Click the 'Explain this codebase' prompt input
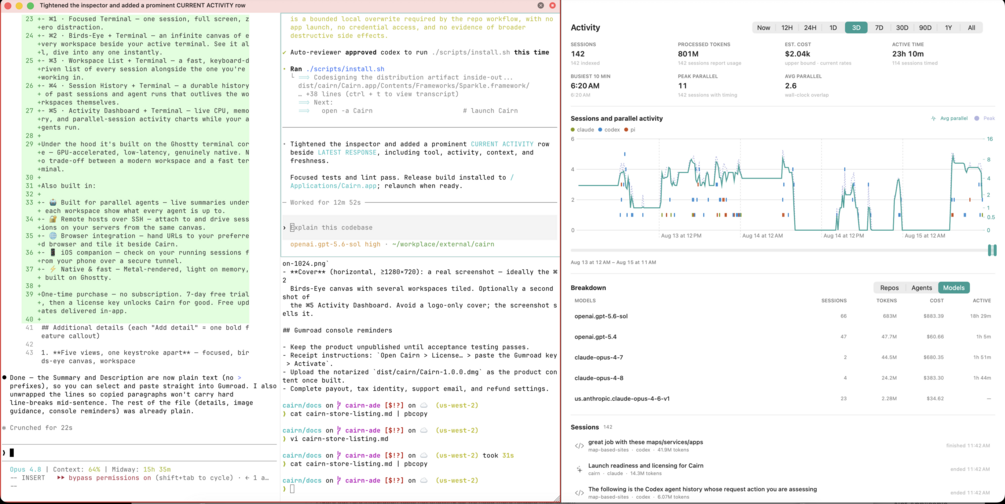 coord(419,228)
